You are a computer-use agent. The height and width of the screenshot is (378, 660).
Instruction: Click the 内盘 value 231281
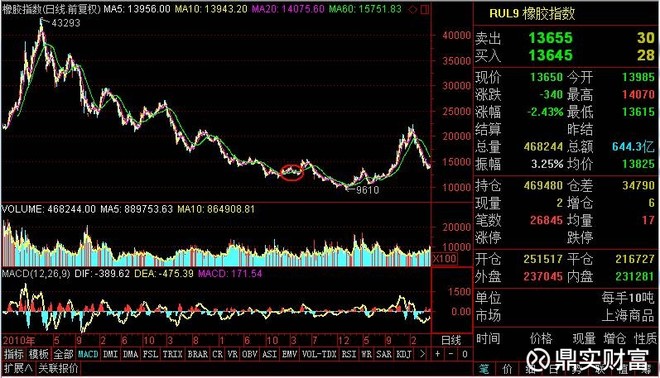click(x=636, y=276)
